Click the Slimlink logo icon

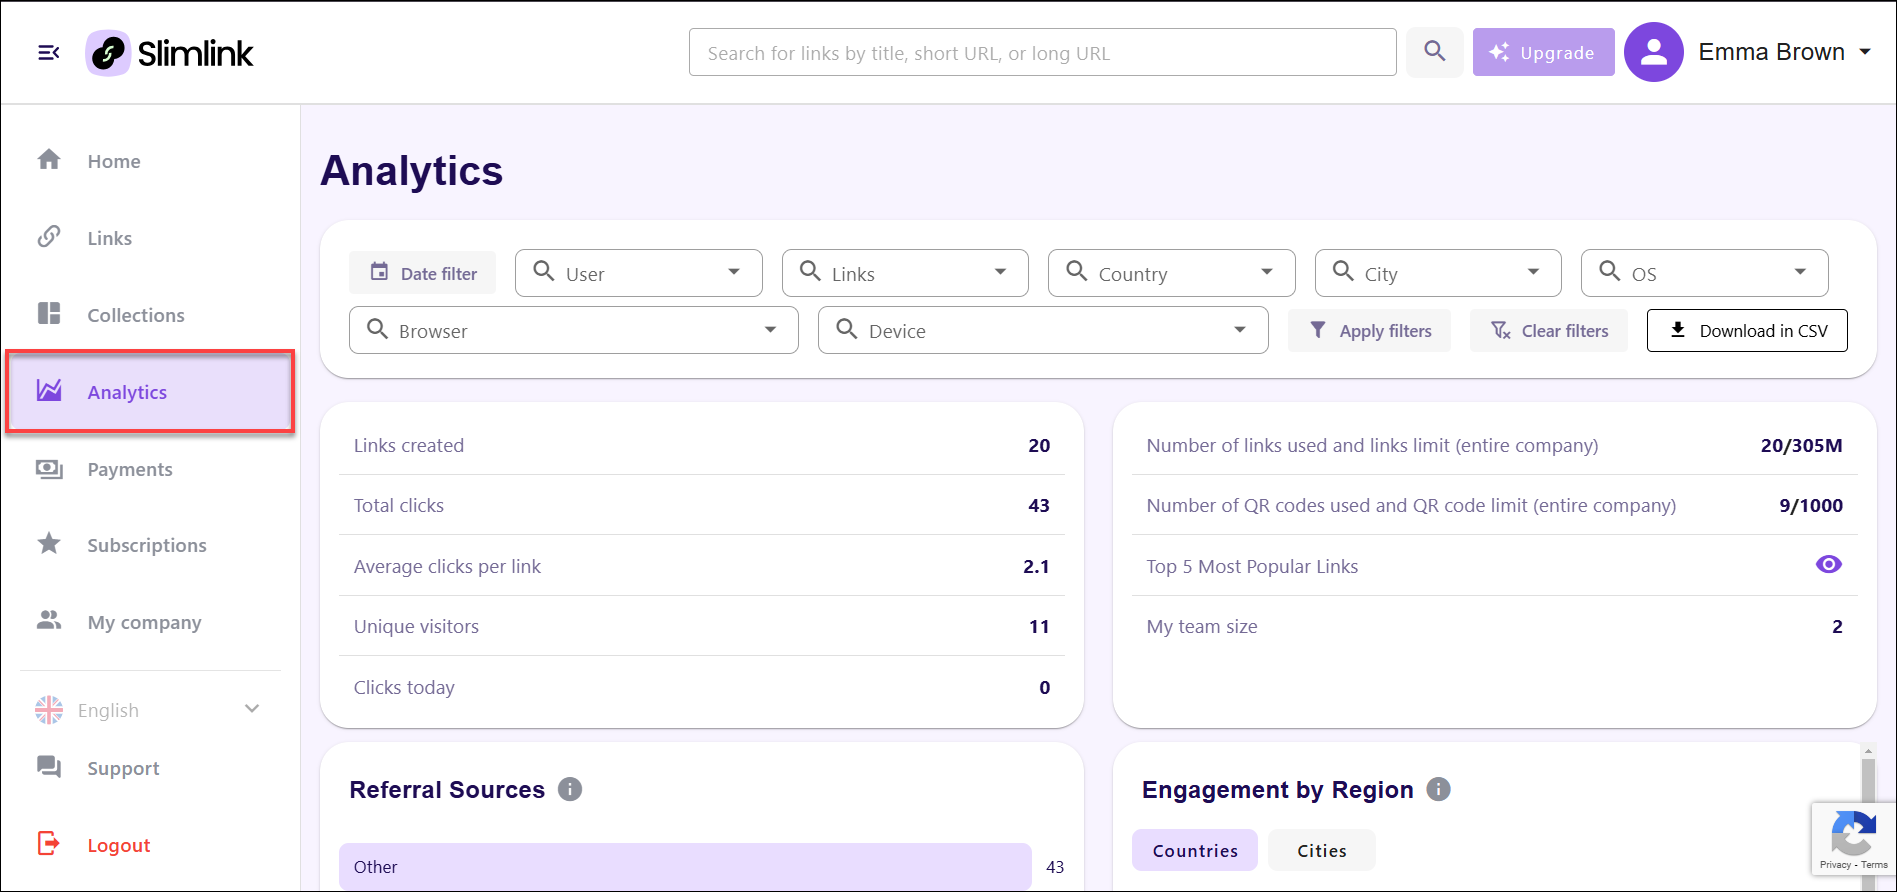[108, 53]
